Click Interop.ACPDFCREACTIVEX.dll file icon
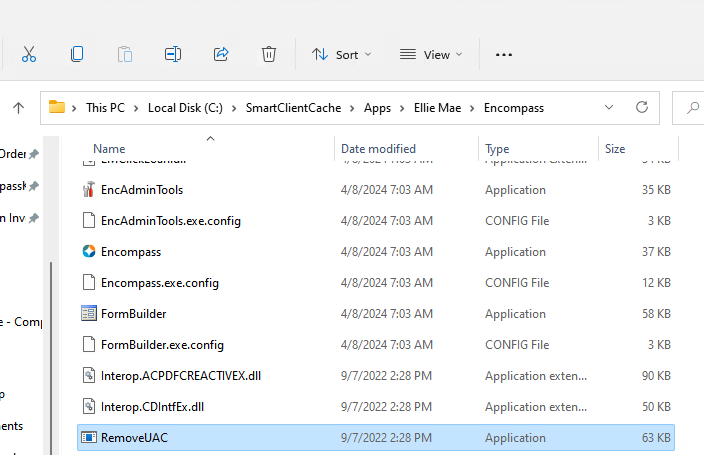The height and width of the screenshot is (455, 704). point(89,375)
